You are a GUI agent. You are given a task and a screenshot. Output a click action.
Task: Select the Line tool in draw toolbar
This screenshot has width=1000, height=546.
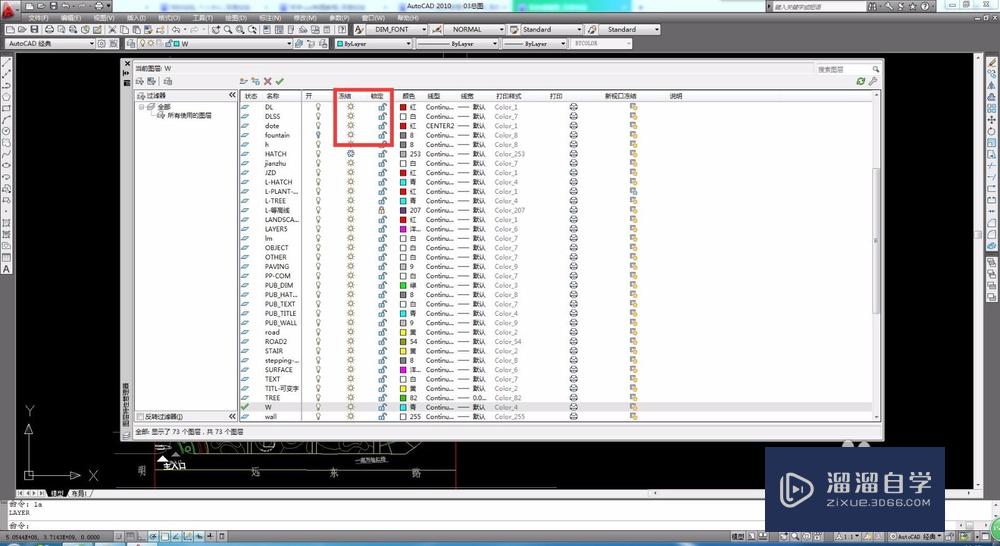[6, 63]
